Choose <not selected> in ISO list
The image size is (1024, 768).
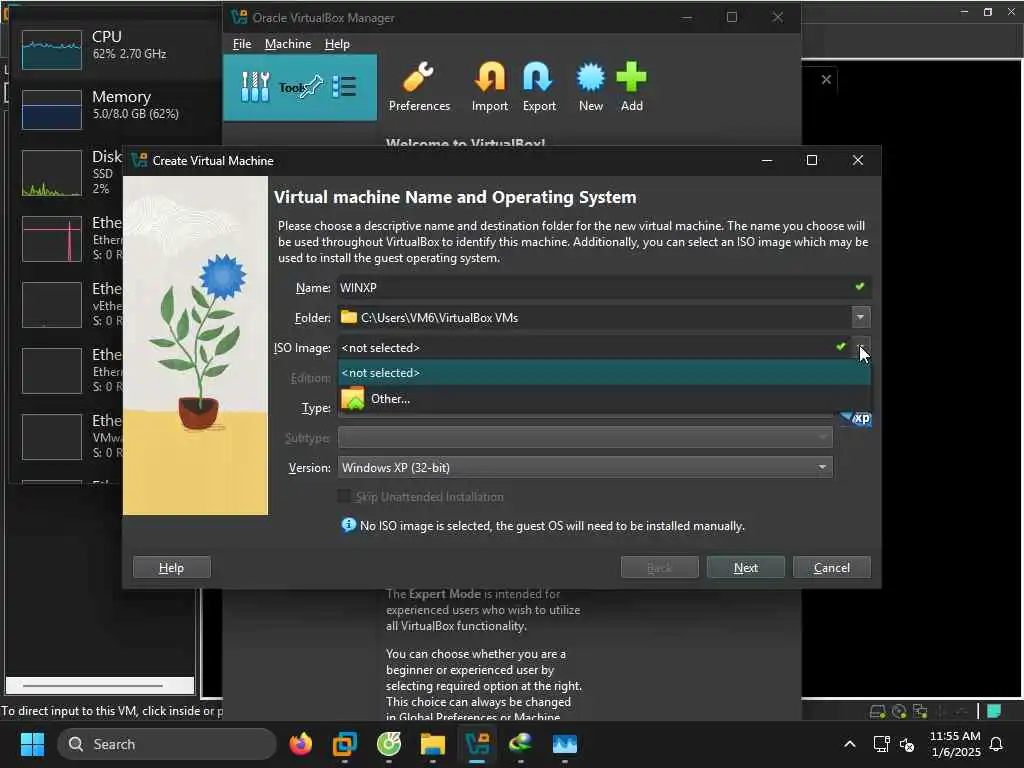click(604, 373)
